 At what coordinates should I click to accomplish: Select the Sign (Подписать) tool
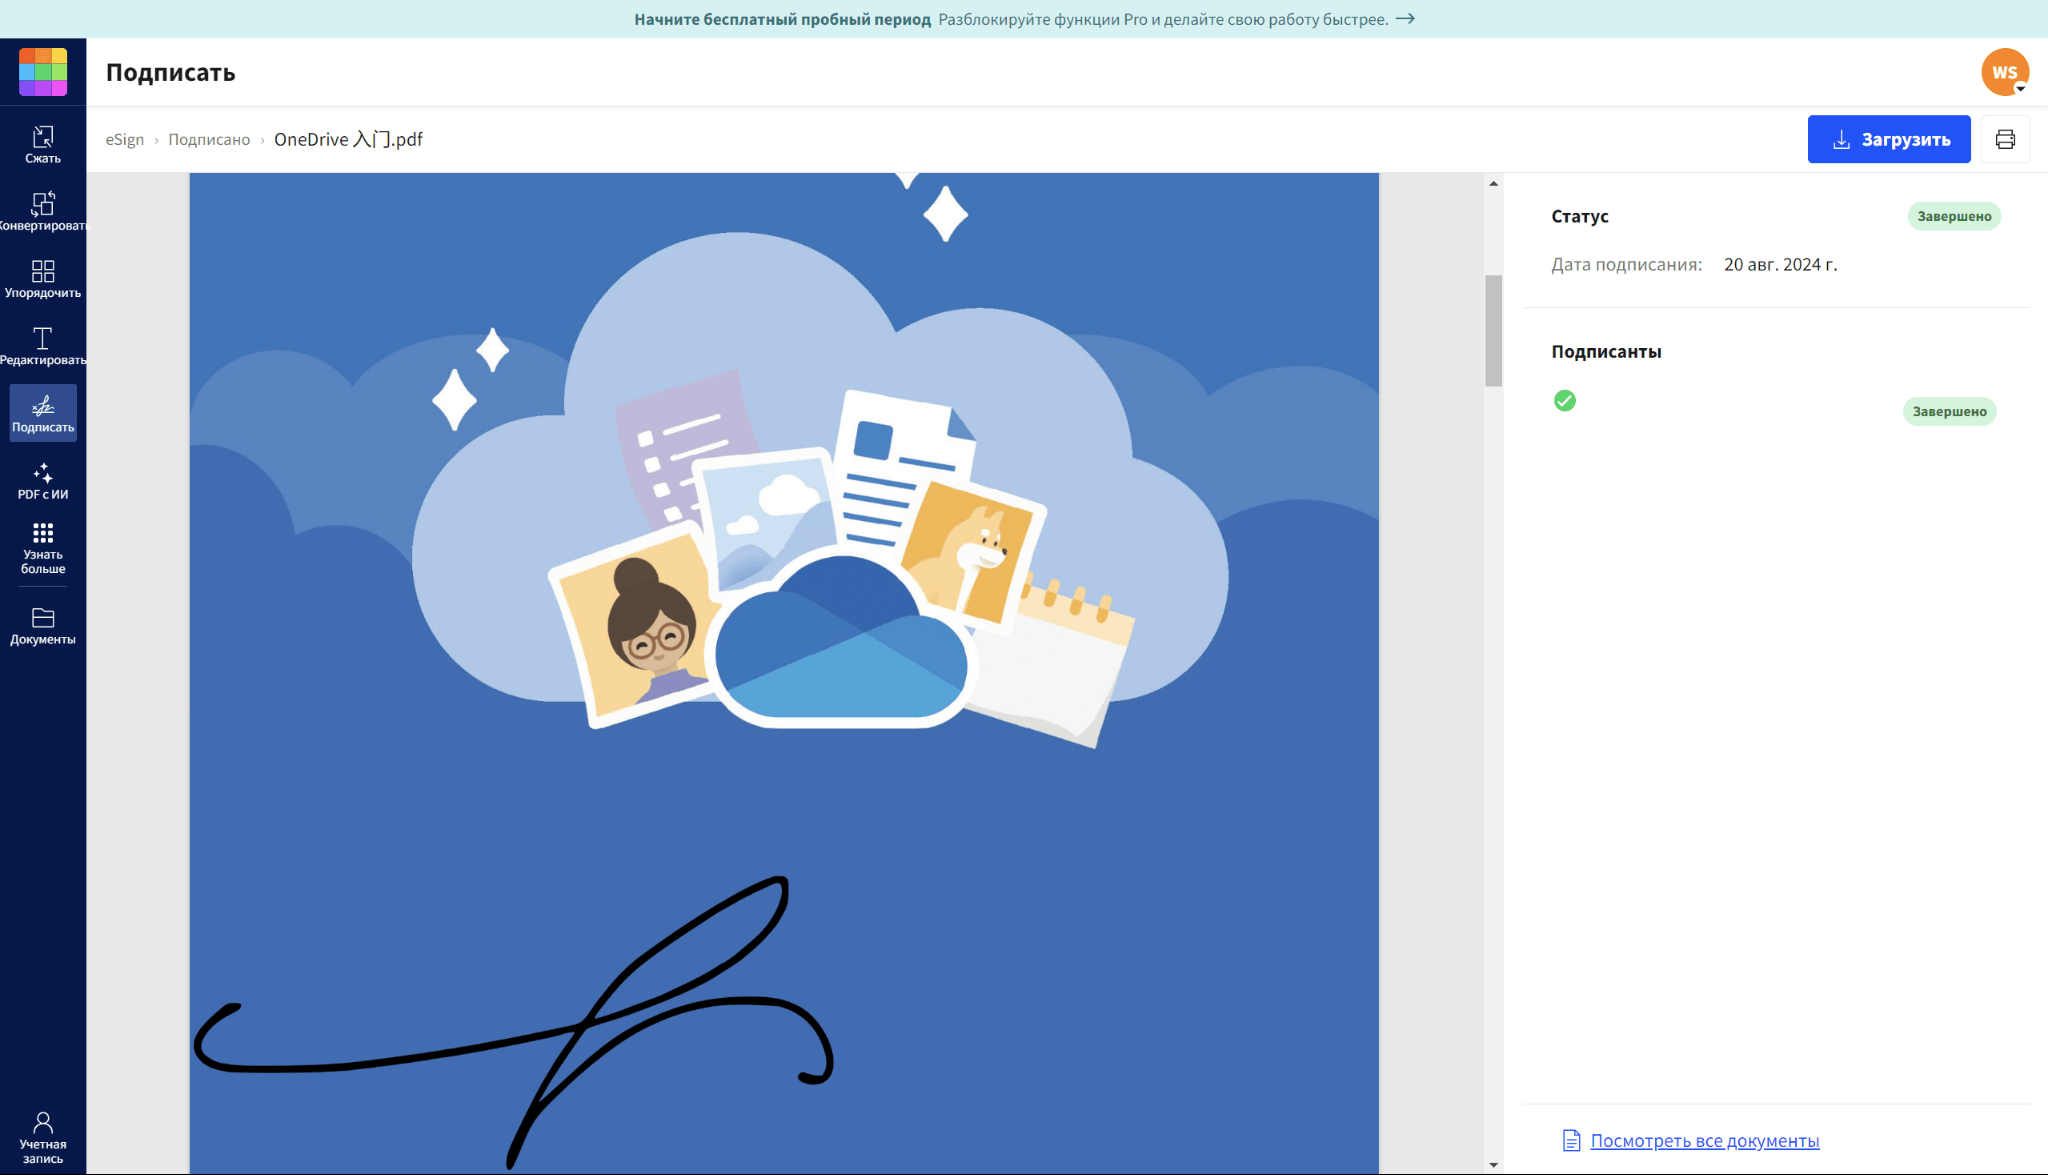pos(43,412)
